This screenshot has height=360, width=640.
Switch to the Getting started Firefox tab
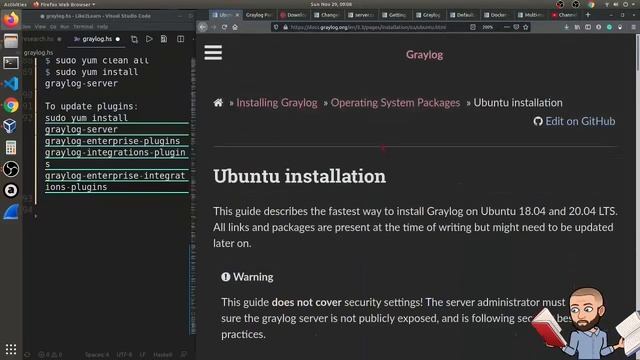point(394,15)
